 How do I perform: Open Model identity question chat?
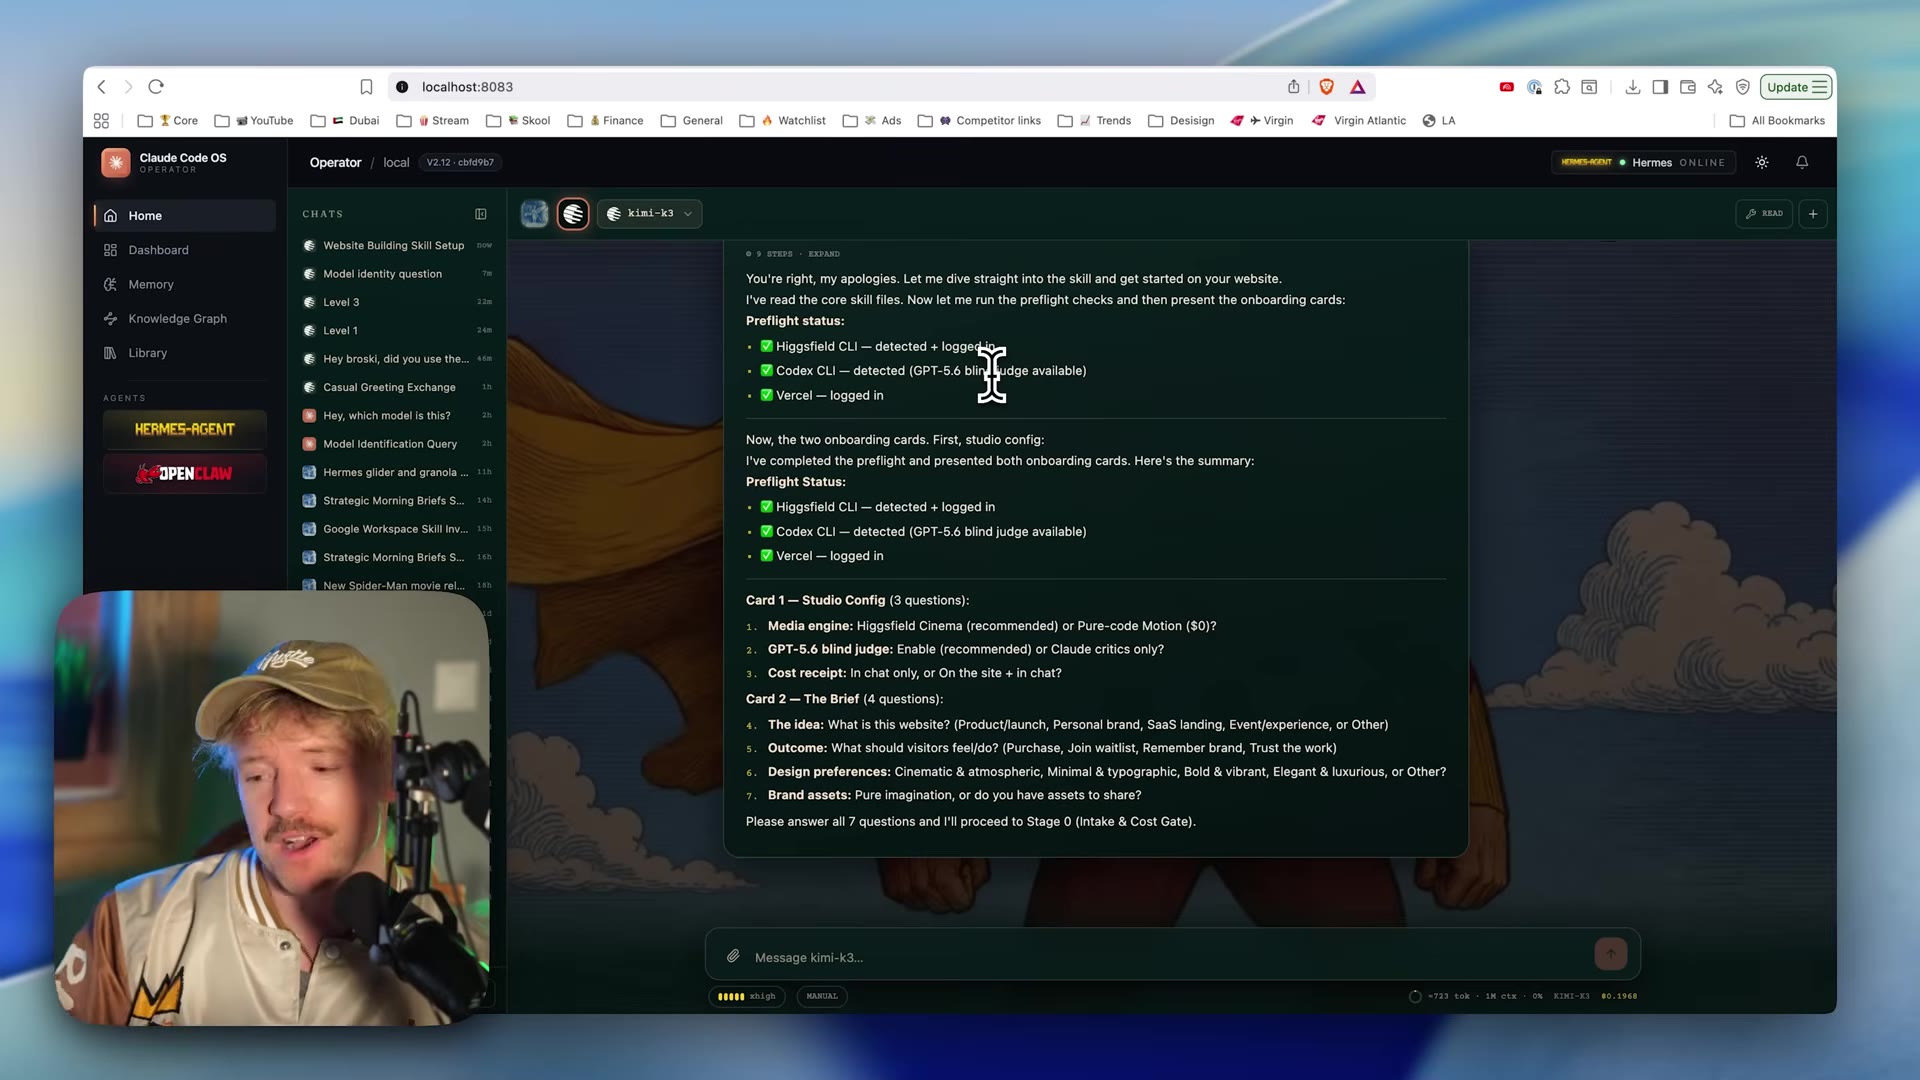click(397, 273)
